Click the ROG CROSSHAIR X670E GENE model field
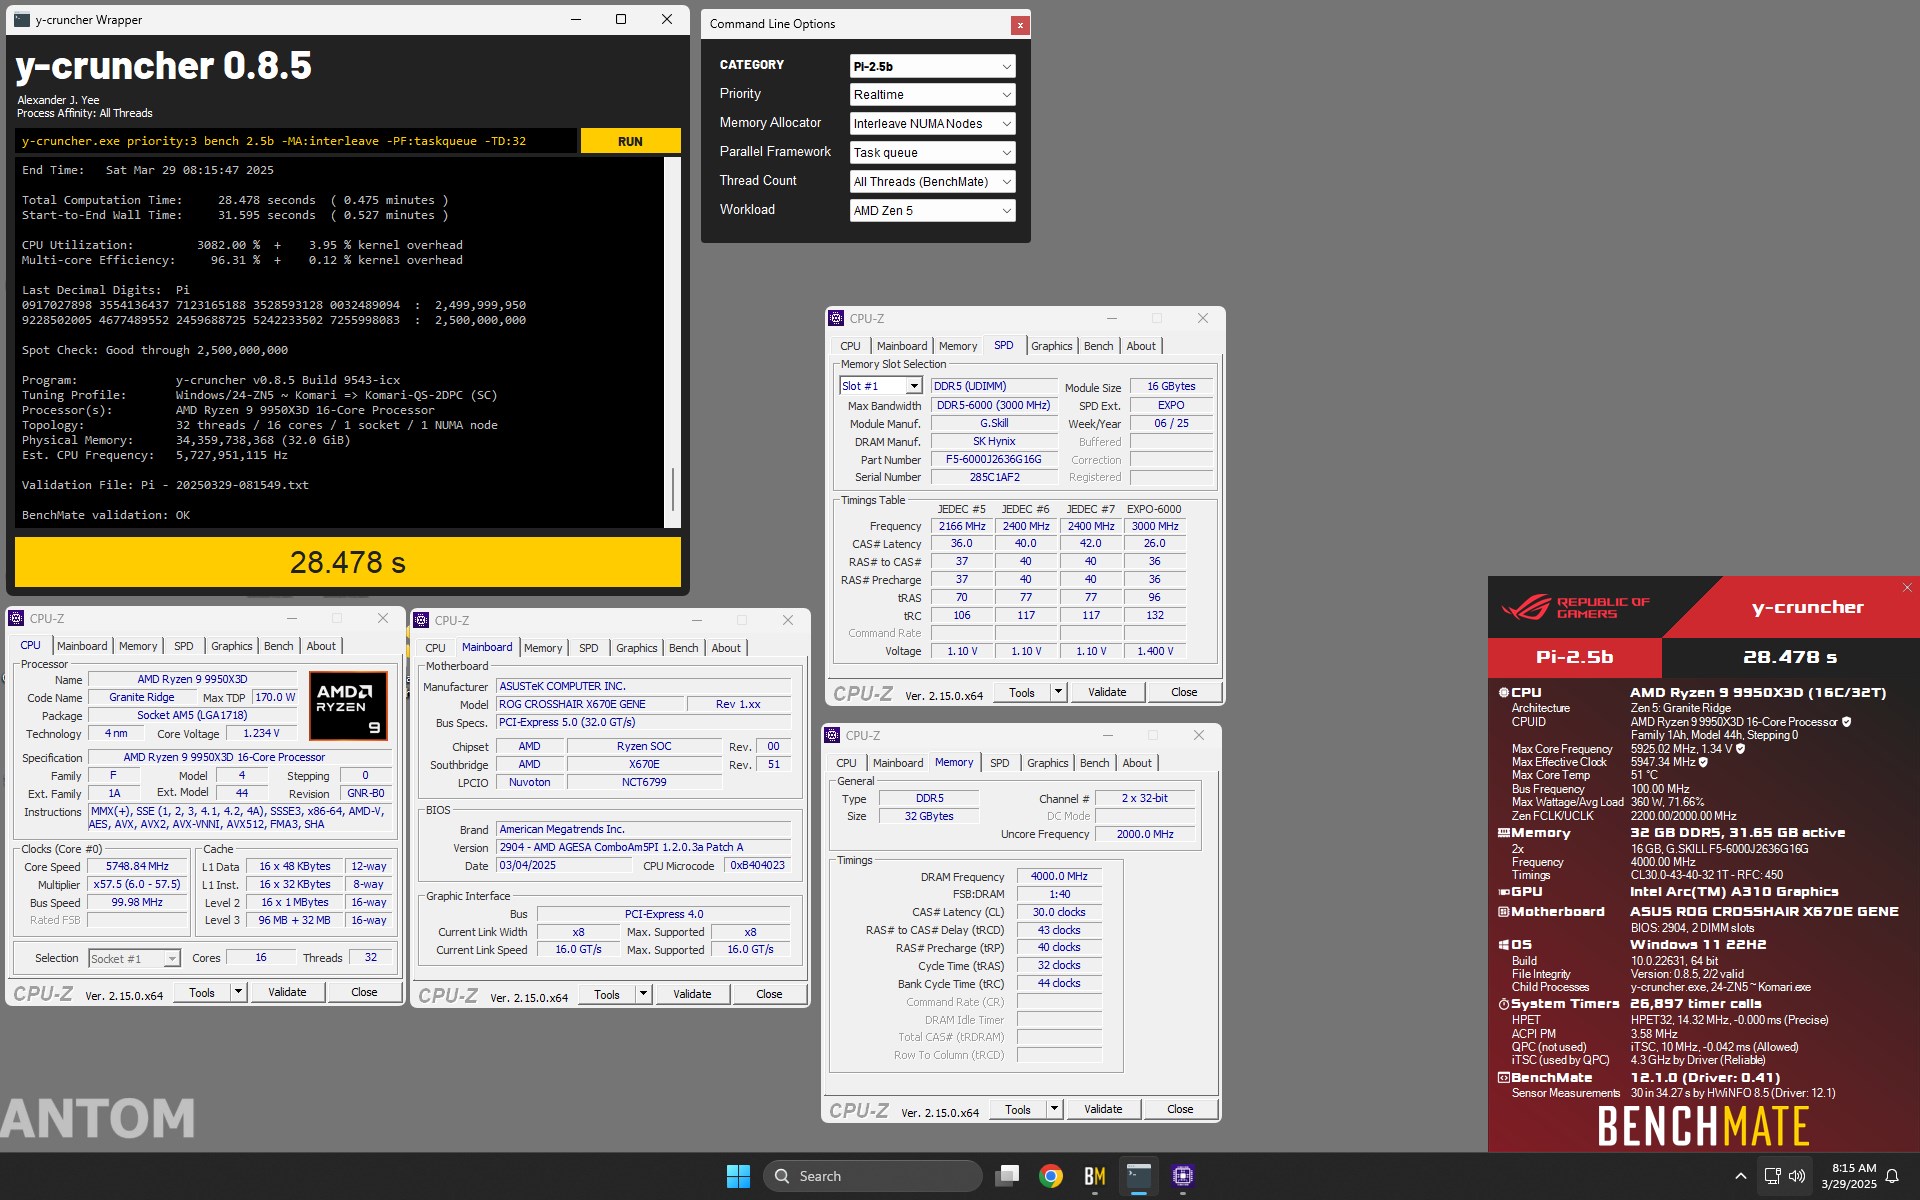The image size is (1920, 1200). [590, 704]
